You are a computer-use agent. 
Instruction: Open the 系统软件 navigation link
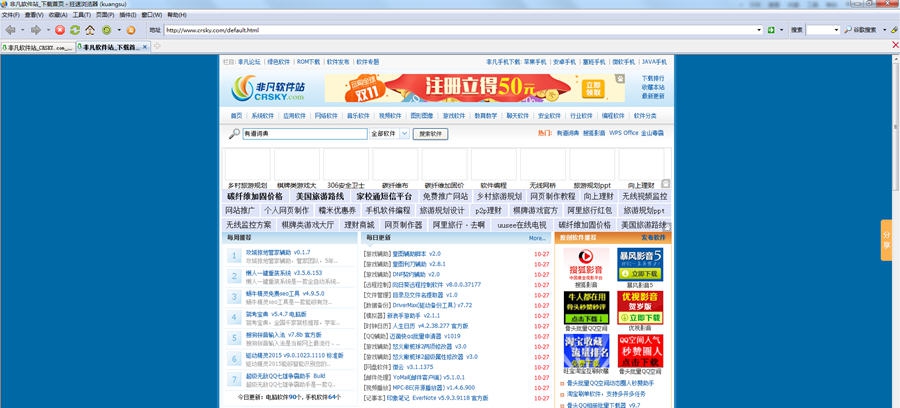click(262, 116)
